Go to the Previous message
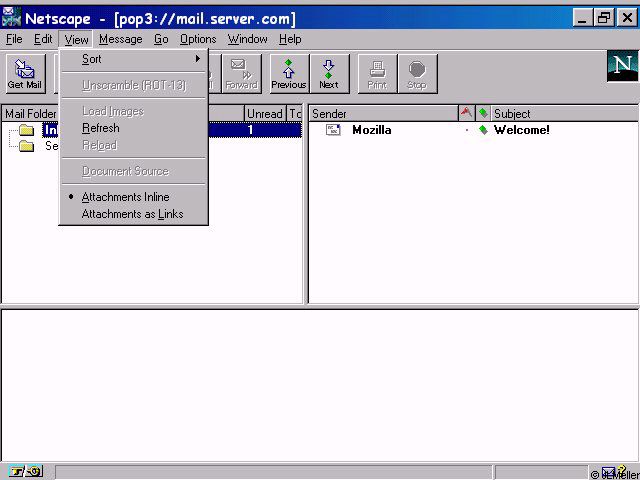The width and height of the screenshot is (640, 480). point(289,74)
